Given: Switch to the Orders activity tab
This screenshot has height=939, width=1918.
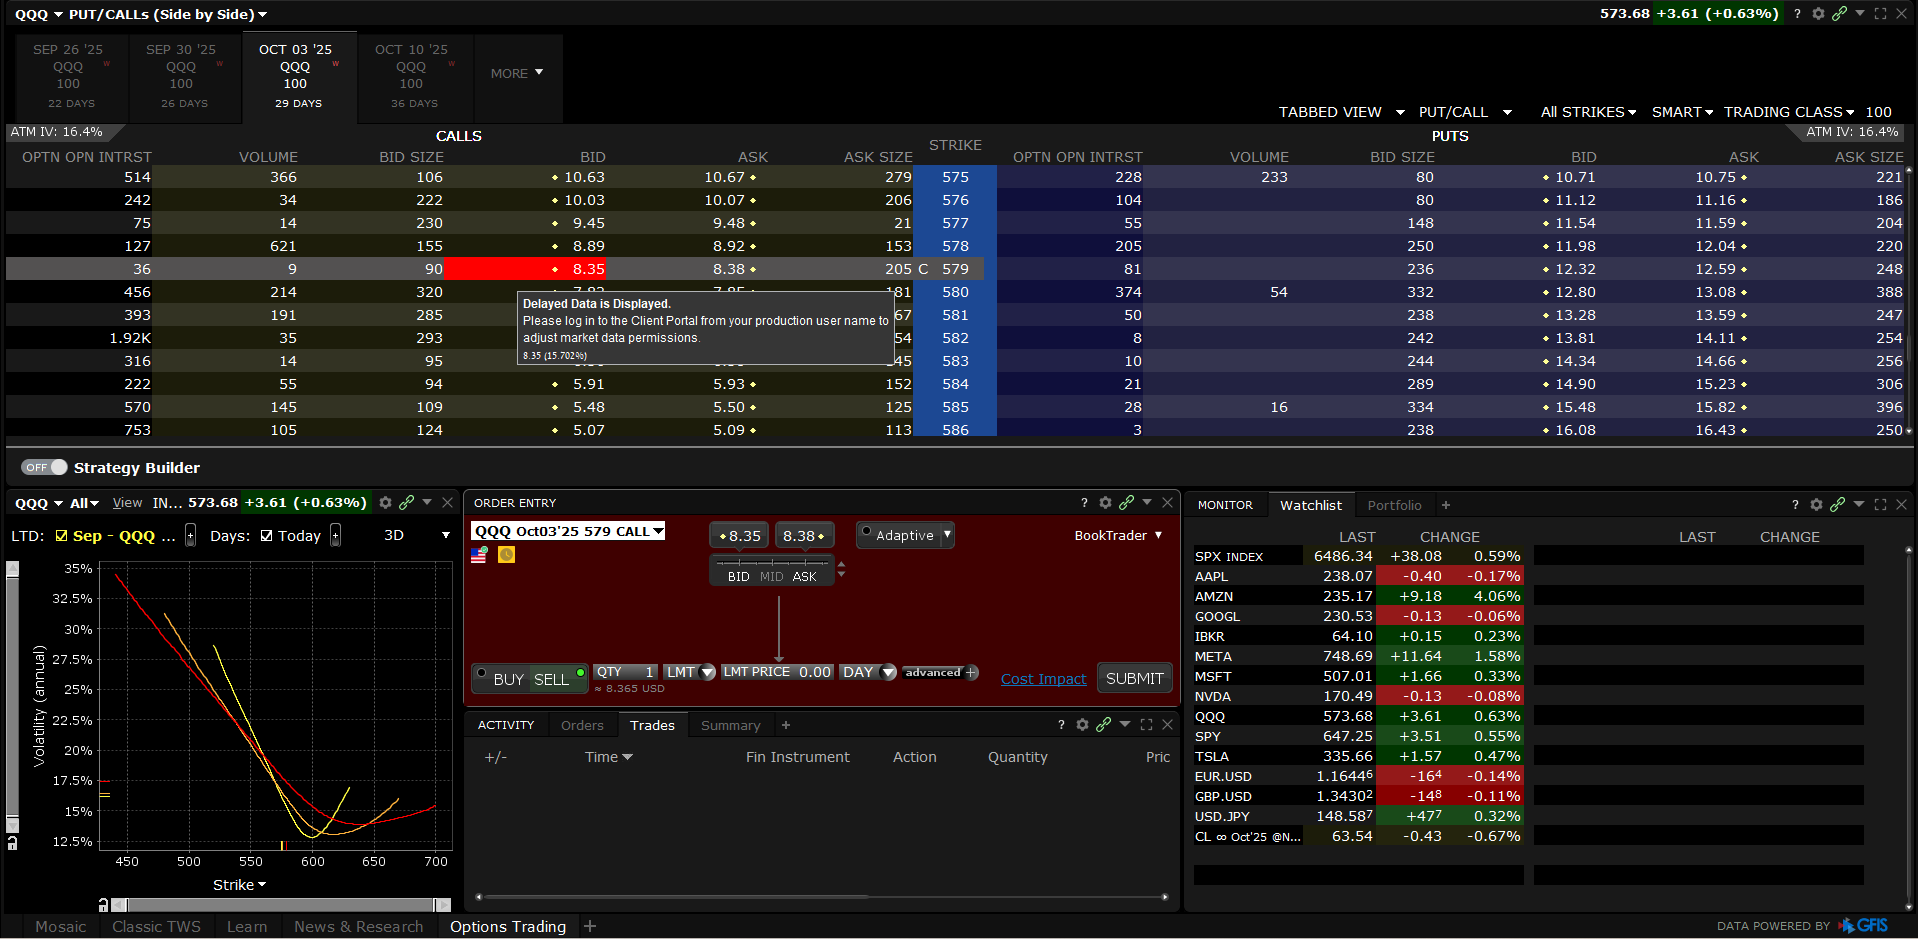Looking at the screenshot, I should pos(582,725).
